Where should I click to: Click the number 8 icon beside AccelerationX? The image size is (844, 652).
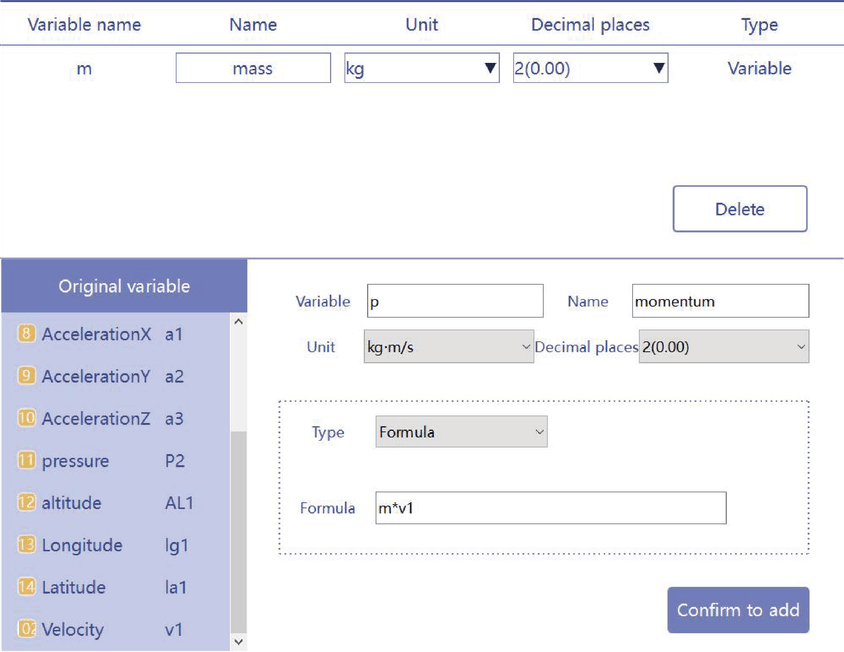coord(27,335)
